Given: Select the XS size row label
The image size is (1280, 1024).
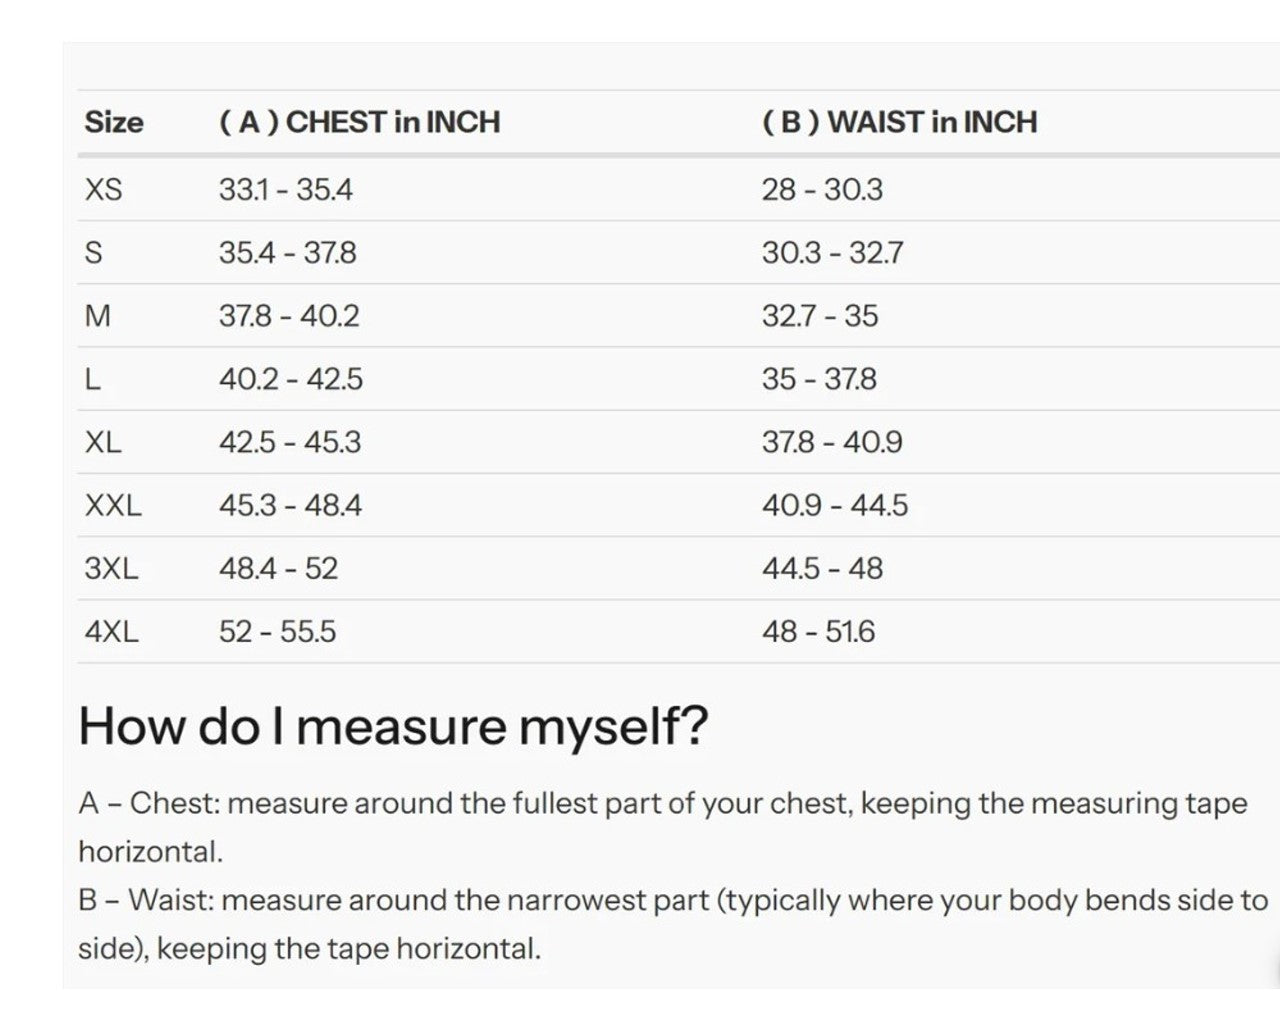Looking at the screenshot, I should (104, 189).
